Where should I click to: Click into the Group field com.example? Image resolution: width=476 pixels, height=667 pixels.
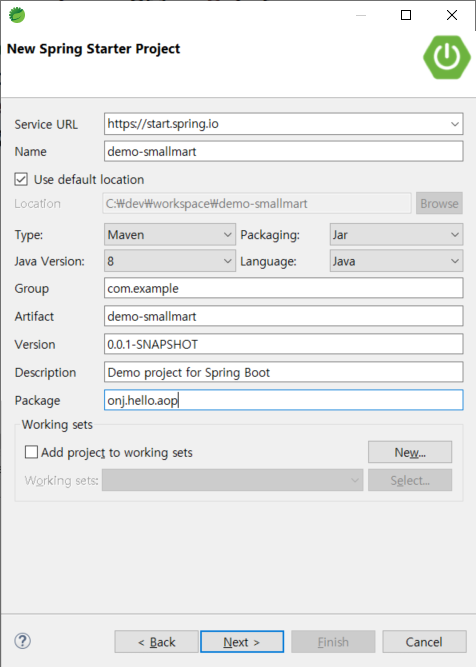click(283, 288)
